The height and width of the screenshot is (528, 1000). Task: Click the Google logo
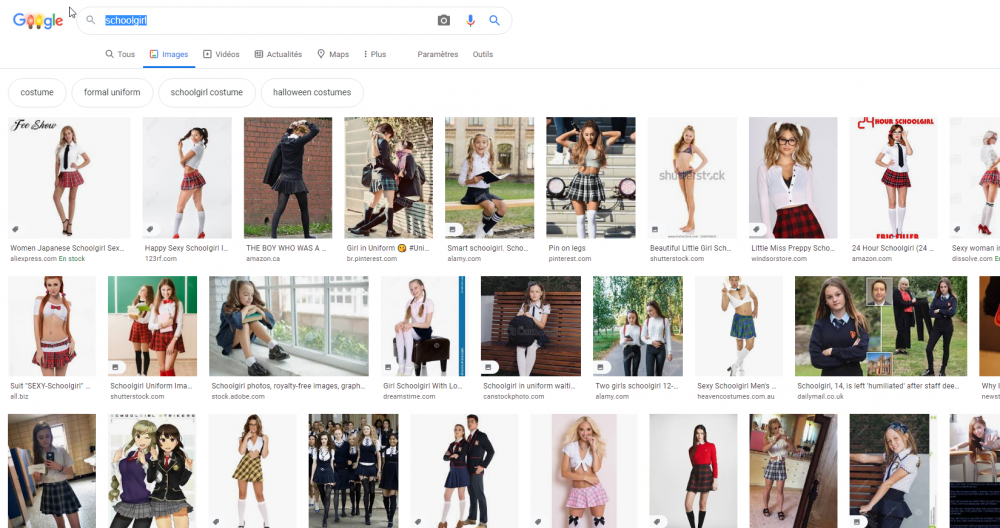(x=38, y=21)
